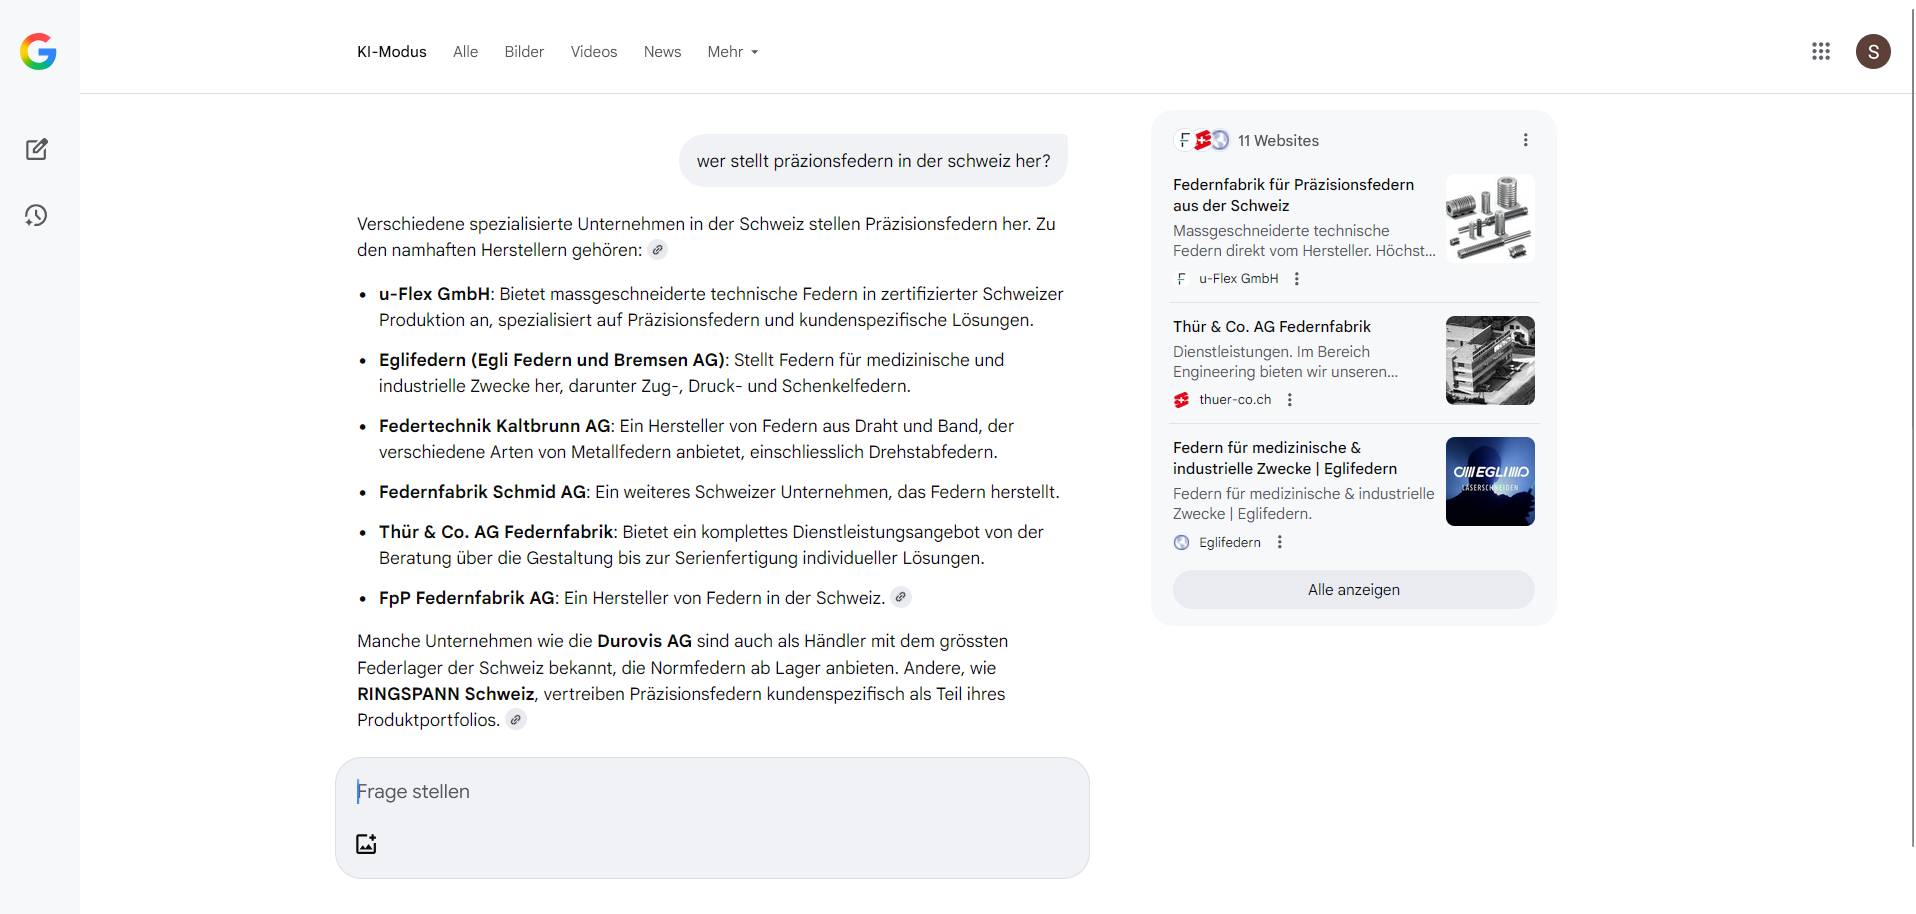Click the page vertical scrollbar
1916x914 pixels.
[1912, 430]
